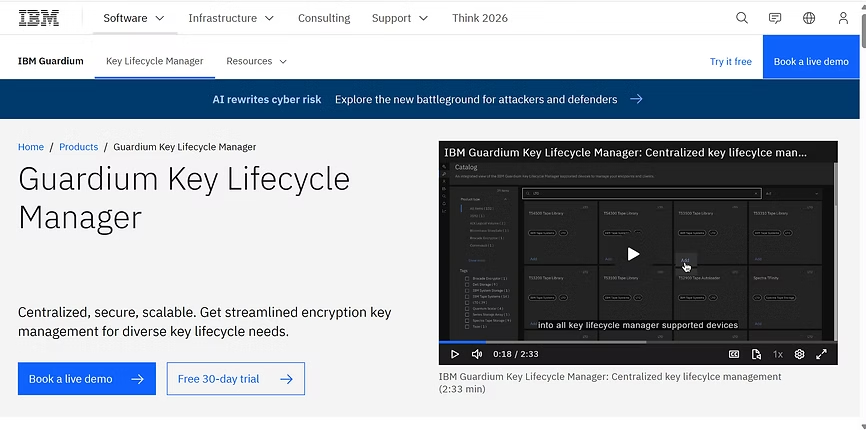Go to the Products breadcrumb
This screenshot has width=866, height=430.
(78, 147)
